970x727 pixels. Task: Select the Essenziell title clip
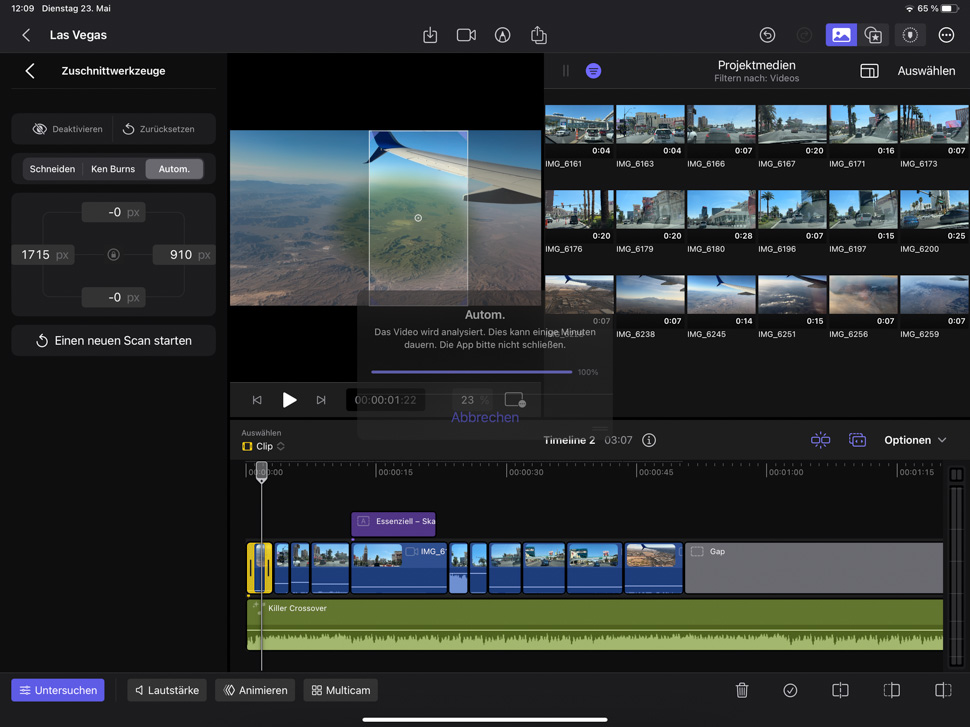(393, 524)
